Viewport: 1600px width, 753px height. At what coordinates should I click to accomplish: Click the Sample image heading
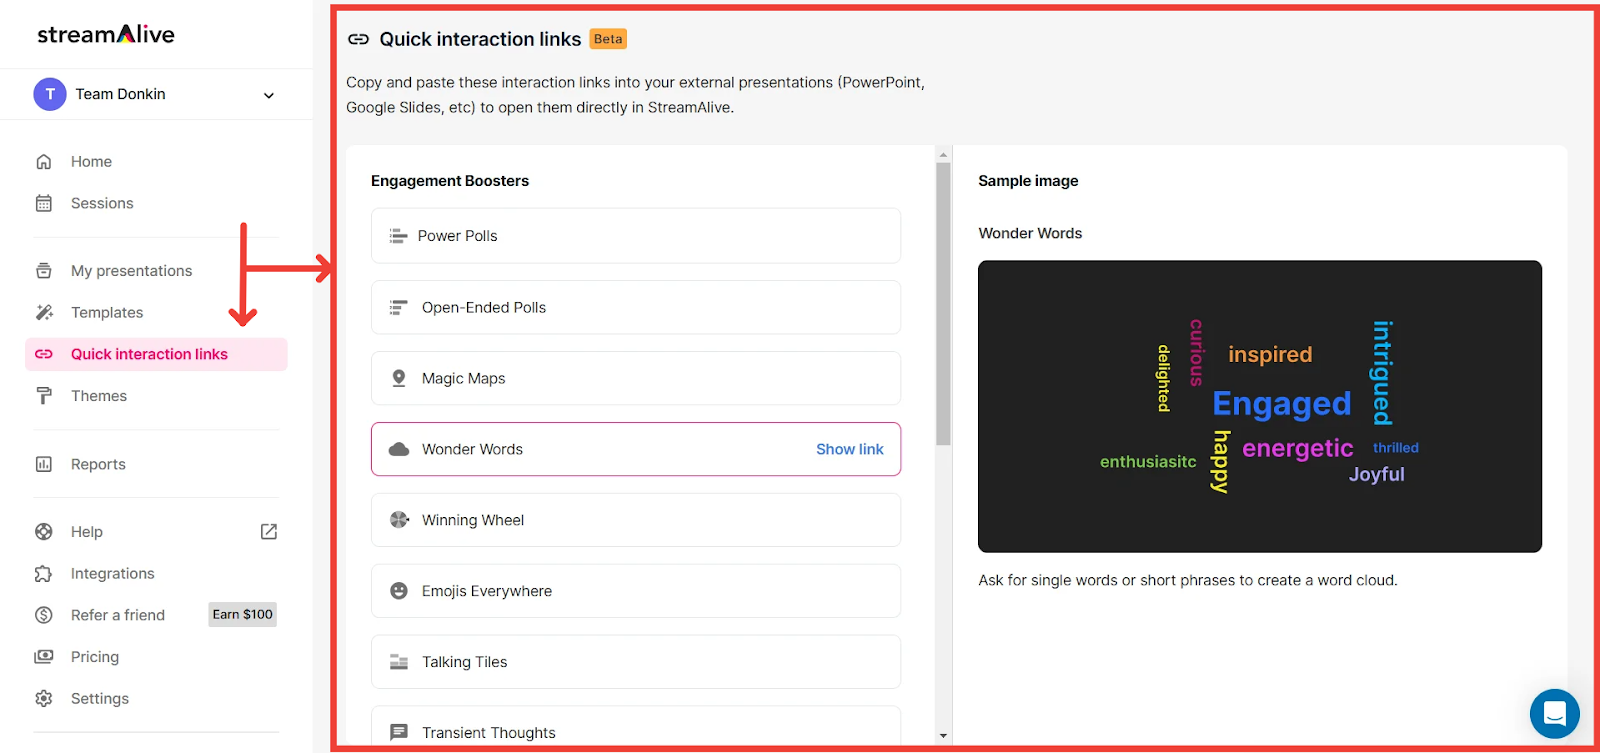(1028, 181)
